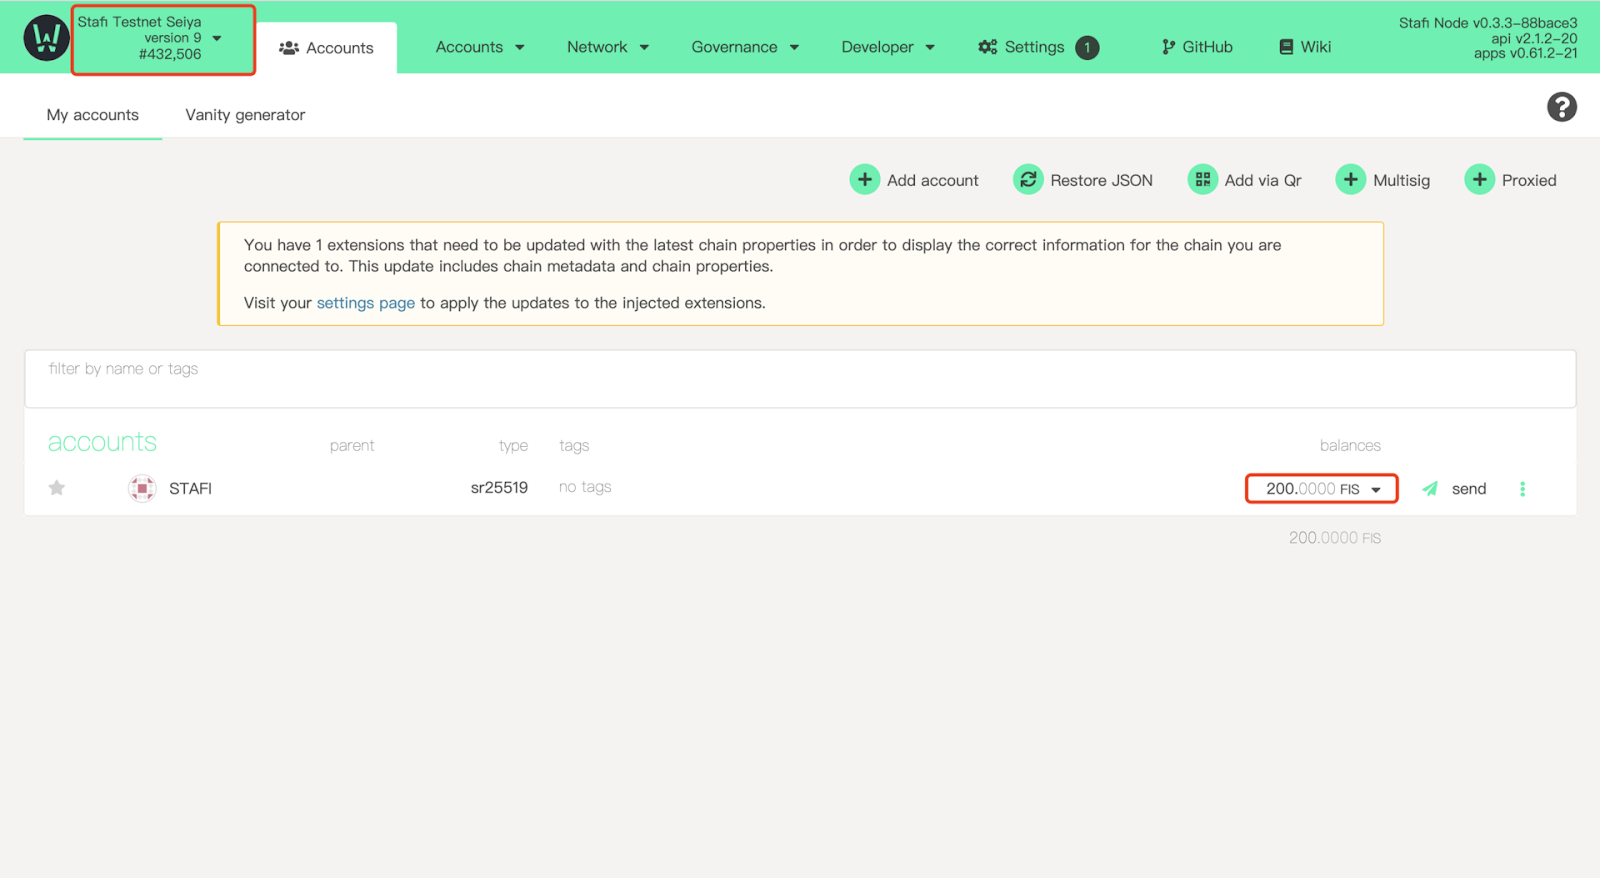Follow the settings page link

click(x=366, y=303)
